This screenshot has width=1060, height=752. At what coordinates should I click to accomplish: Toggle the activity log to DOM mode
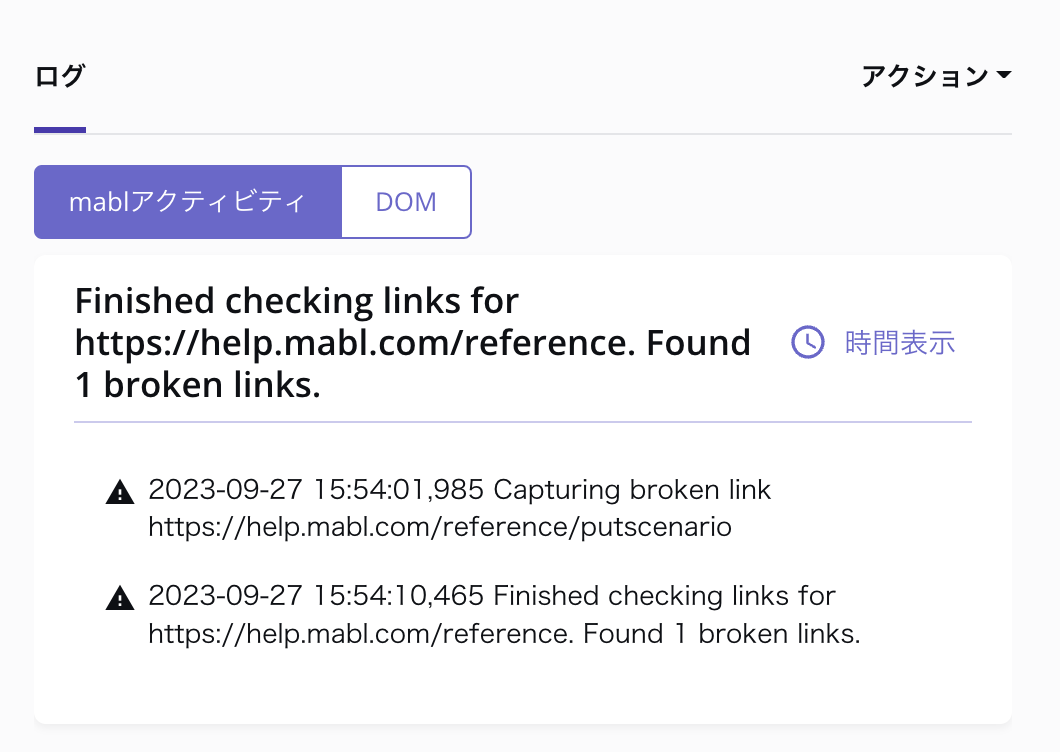(405, 202)
